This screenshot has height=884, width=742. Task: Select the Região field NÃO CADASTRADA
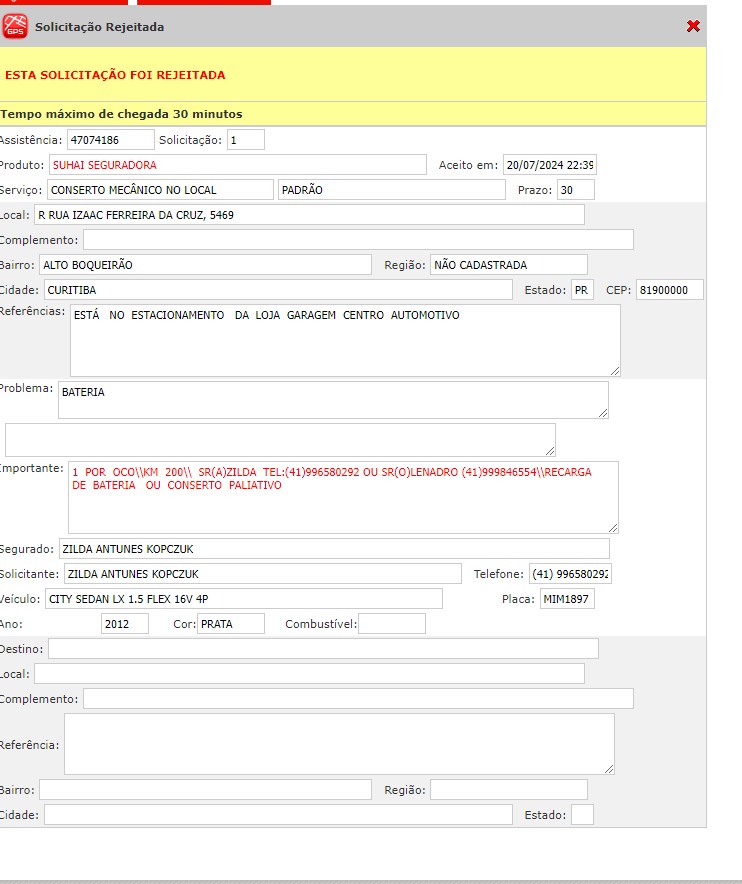pyautogui.click(x=509, y=265)
